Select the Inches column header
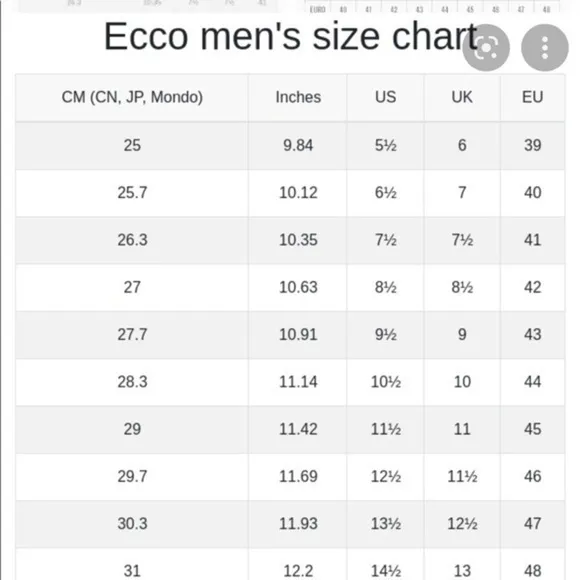Viewport: 580px width, 580px height. coord(298,98)
